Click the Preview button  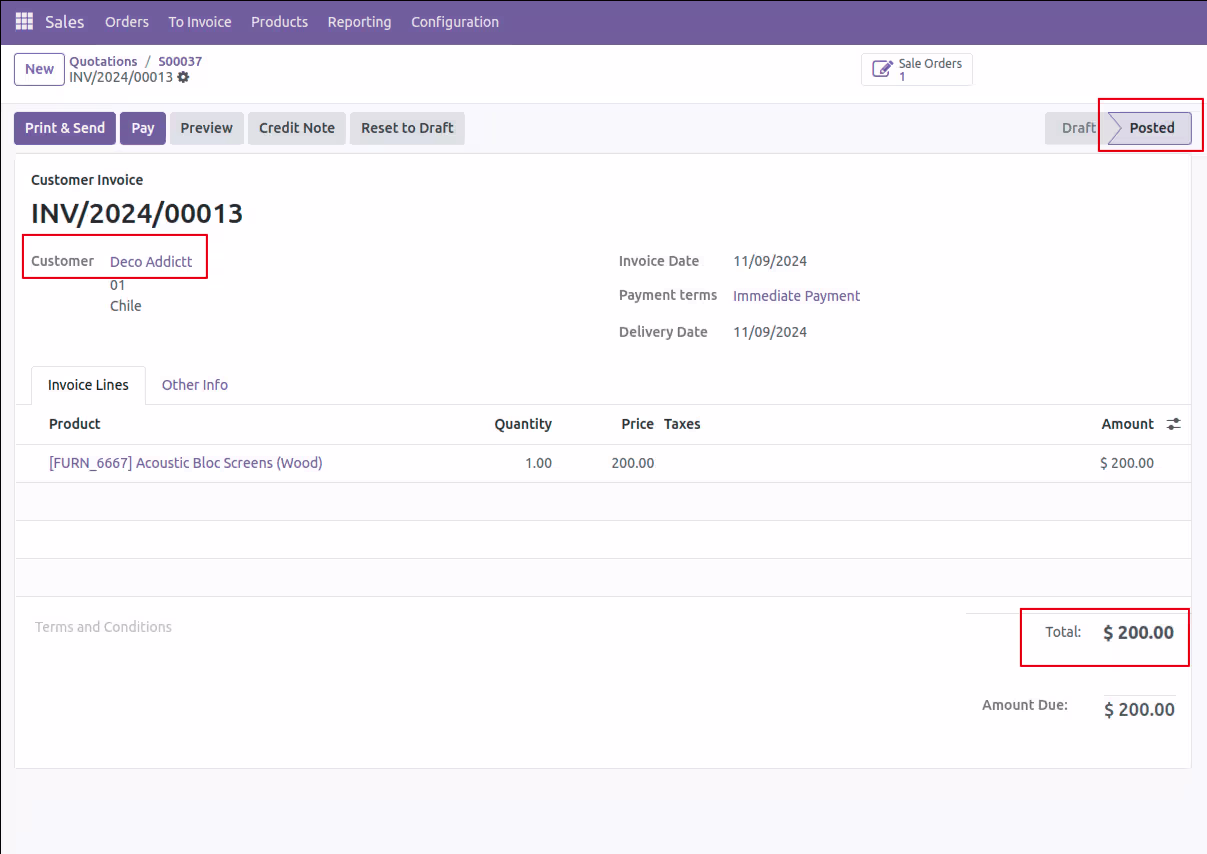tap(207, 128)
